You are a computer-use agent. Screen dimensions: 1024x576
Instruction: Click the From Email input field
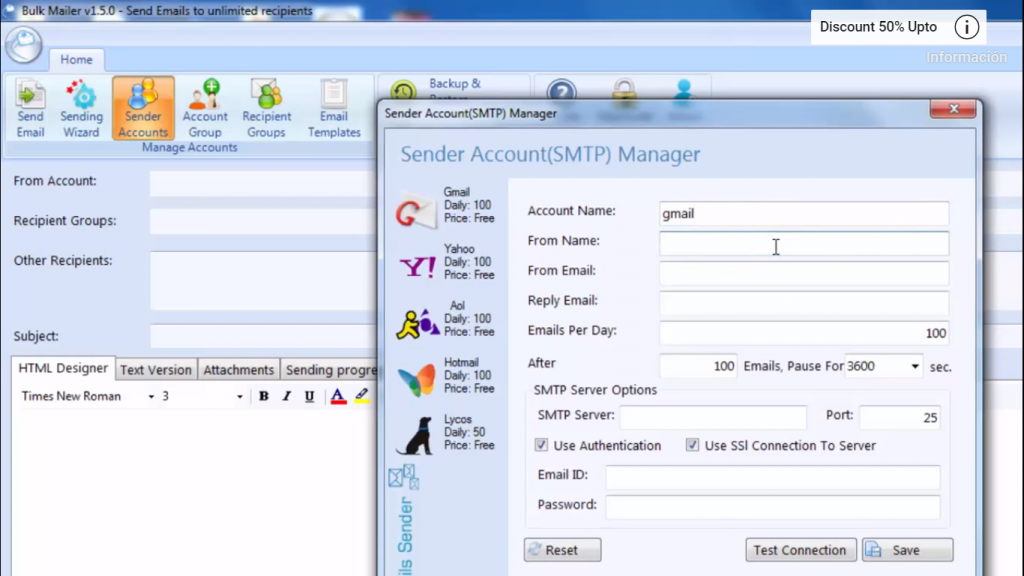tap(803, 273)
